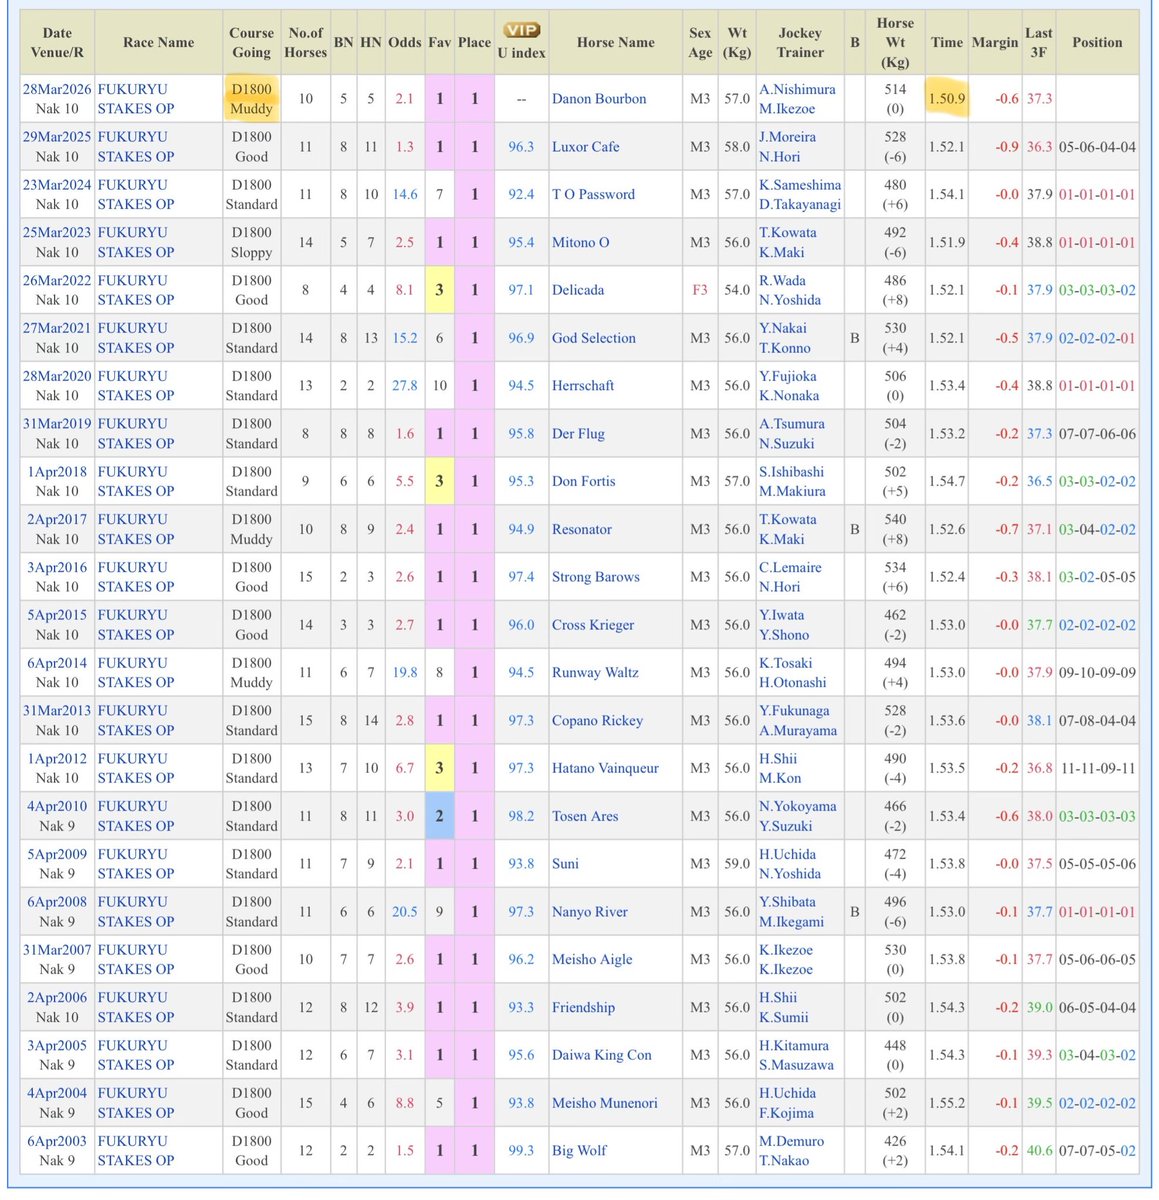Open Herrschaft horse profile
The image size is (1159, 1200).
pos(583,386)
